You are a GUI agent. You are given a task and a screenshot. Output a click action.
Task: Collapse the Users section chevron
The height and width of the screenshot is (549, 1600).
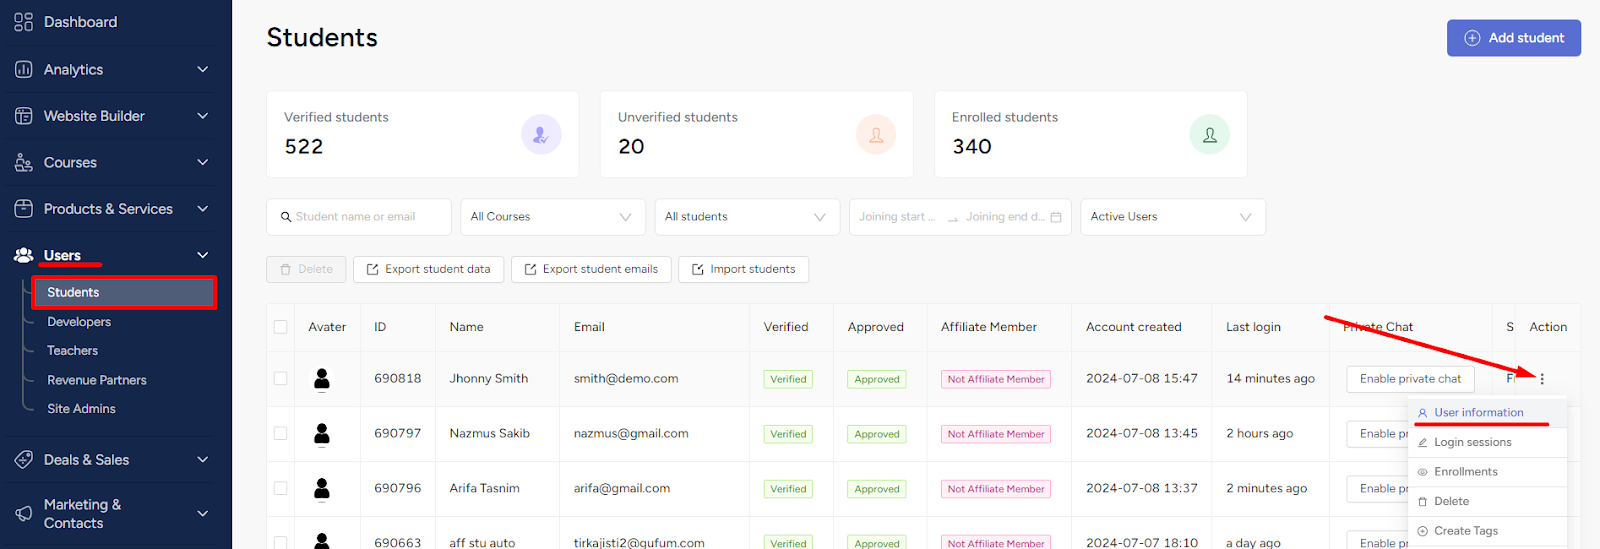tap(203, 255)
